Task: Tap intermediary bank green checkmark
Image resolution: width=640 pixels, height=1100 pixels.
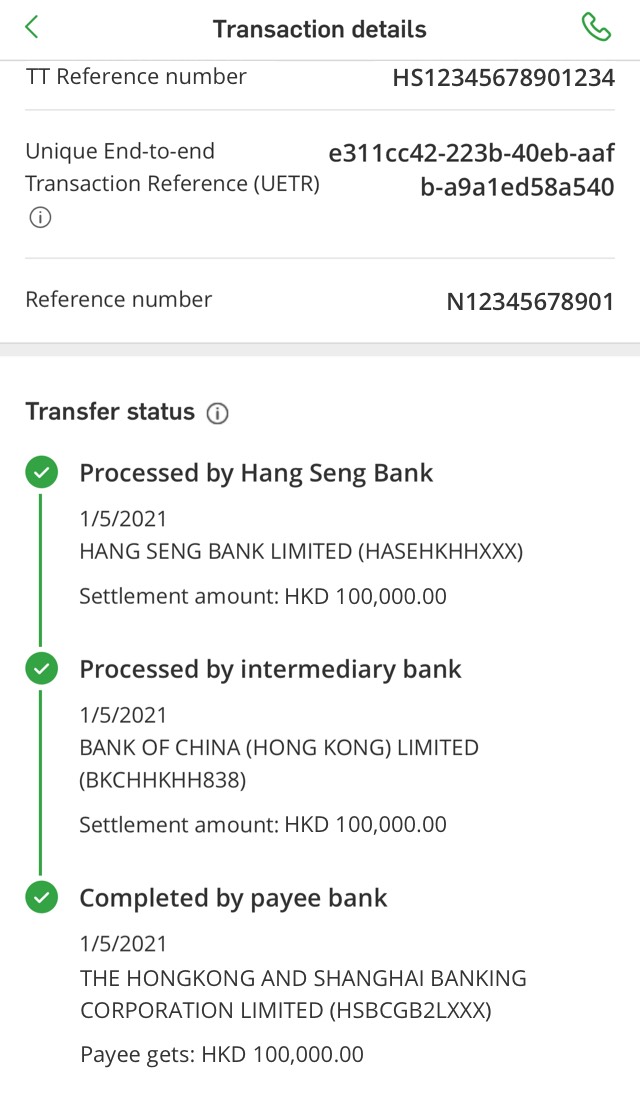Action: [x=41, y=669]
